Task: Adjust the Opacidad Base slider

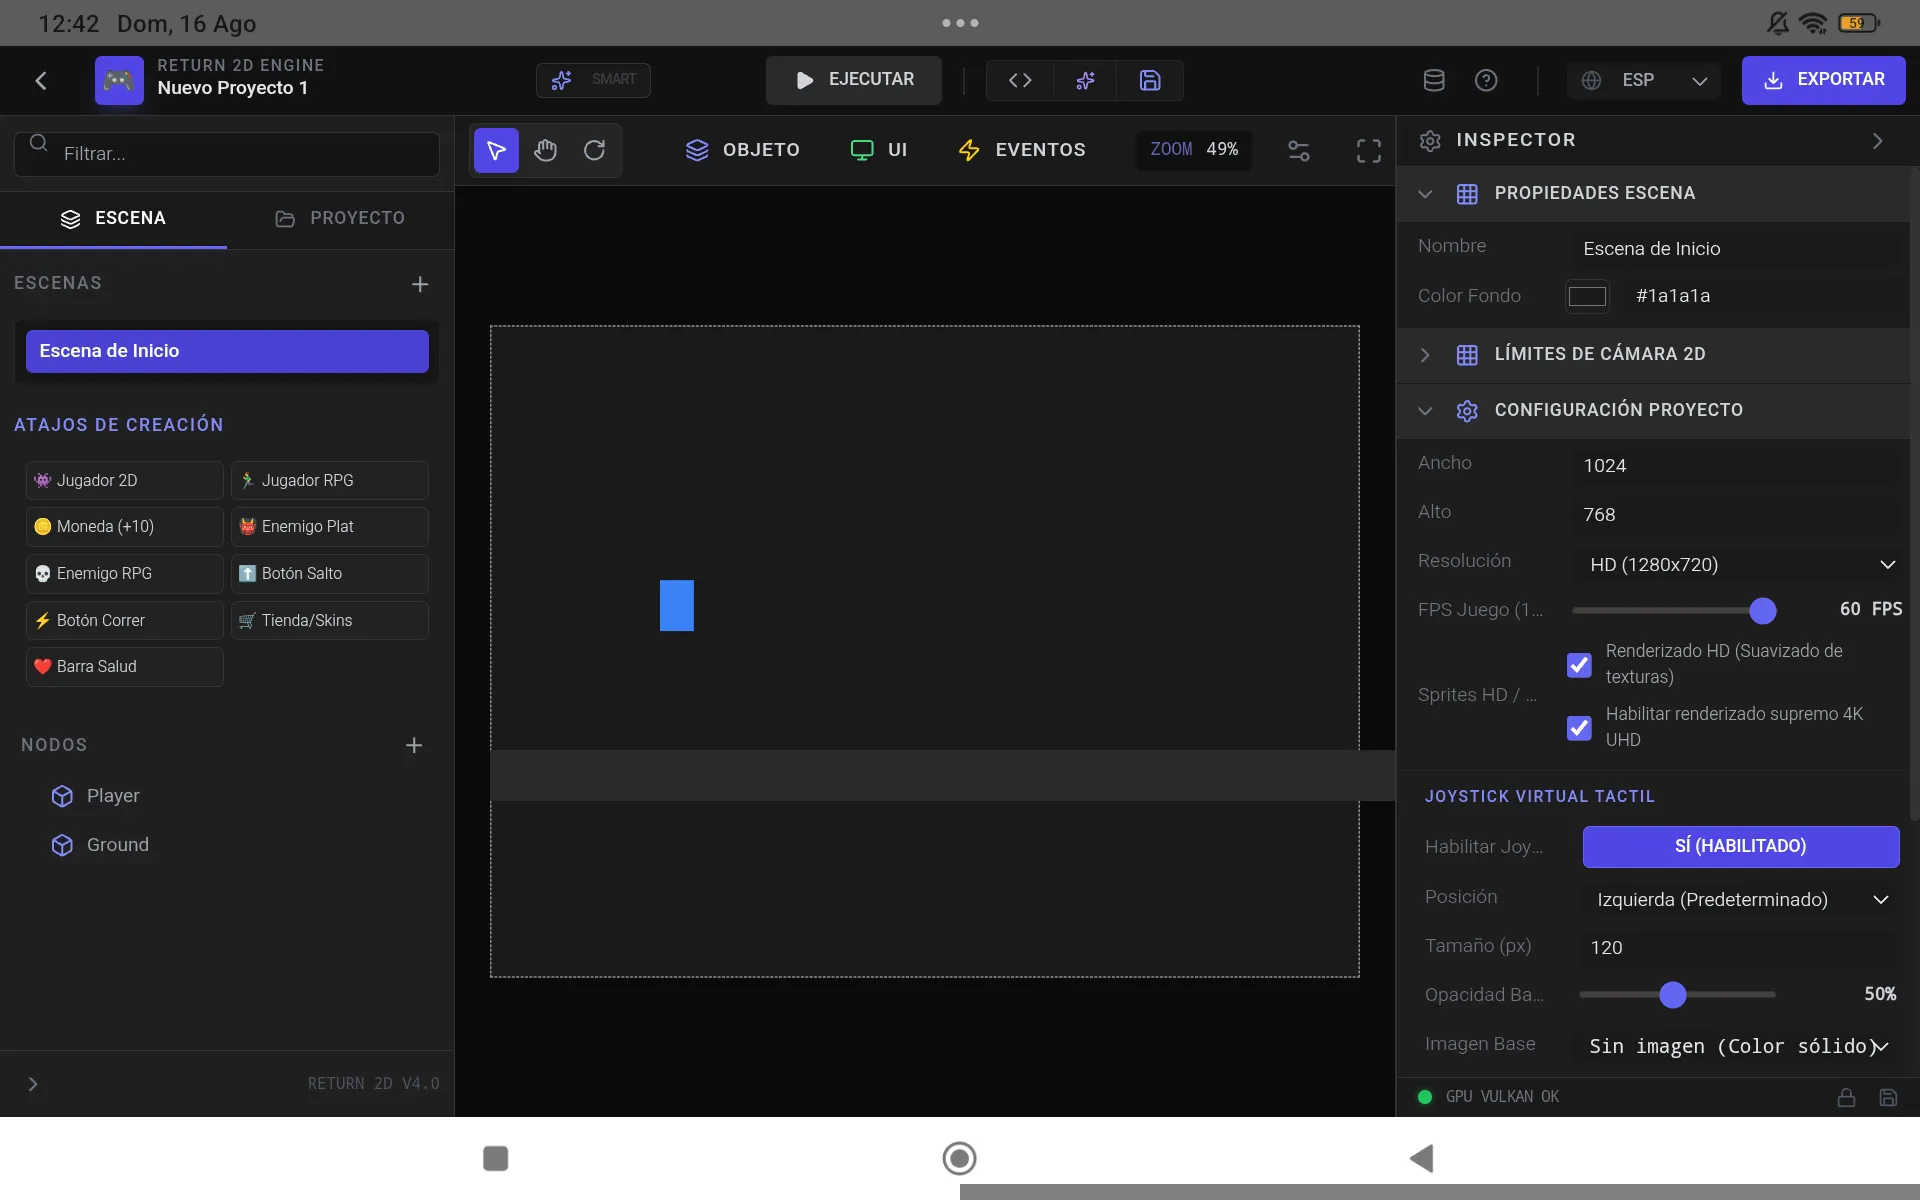Action: [1677, 994]
